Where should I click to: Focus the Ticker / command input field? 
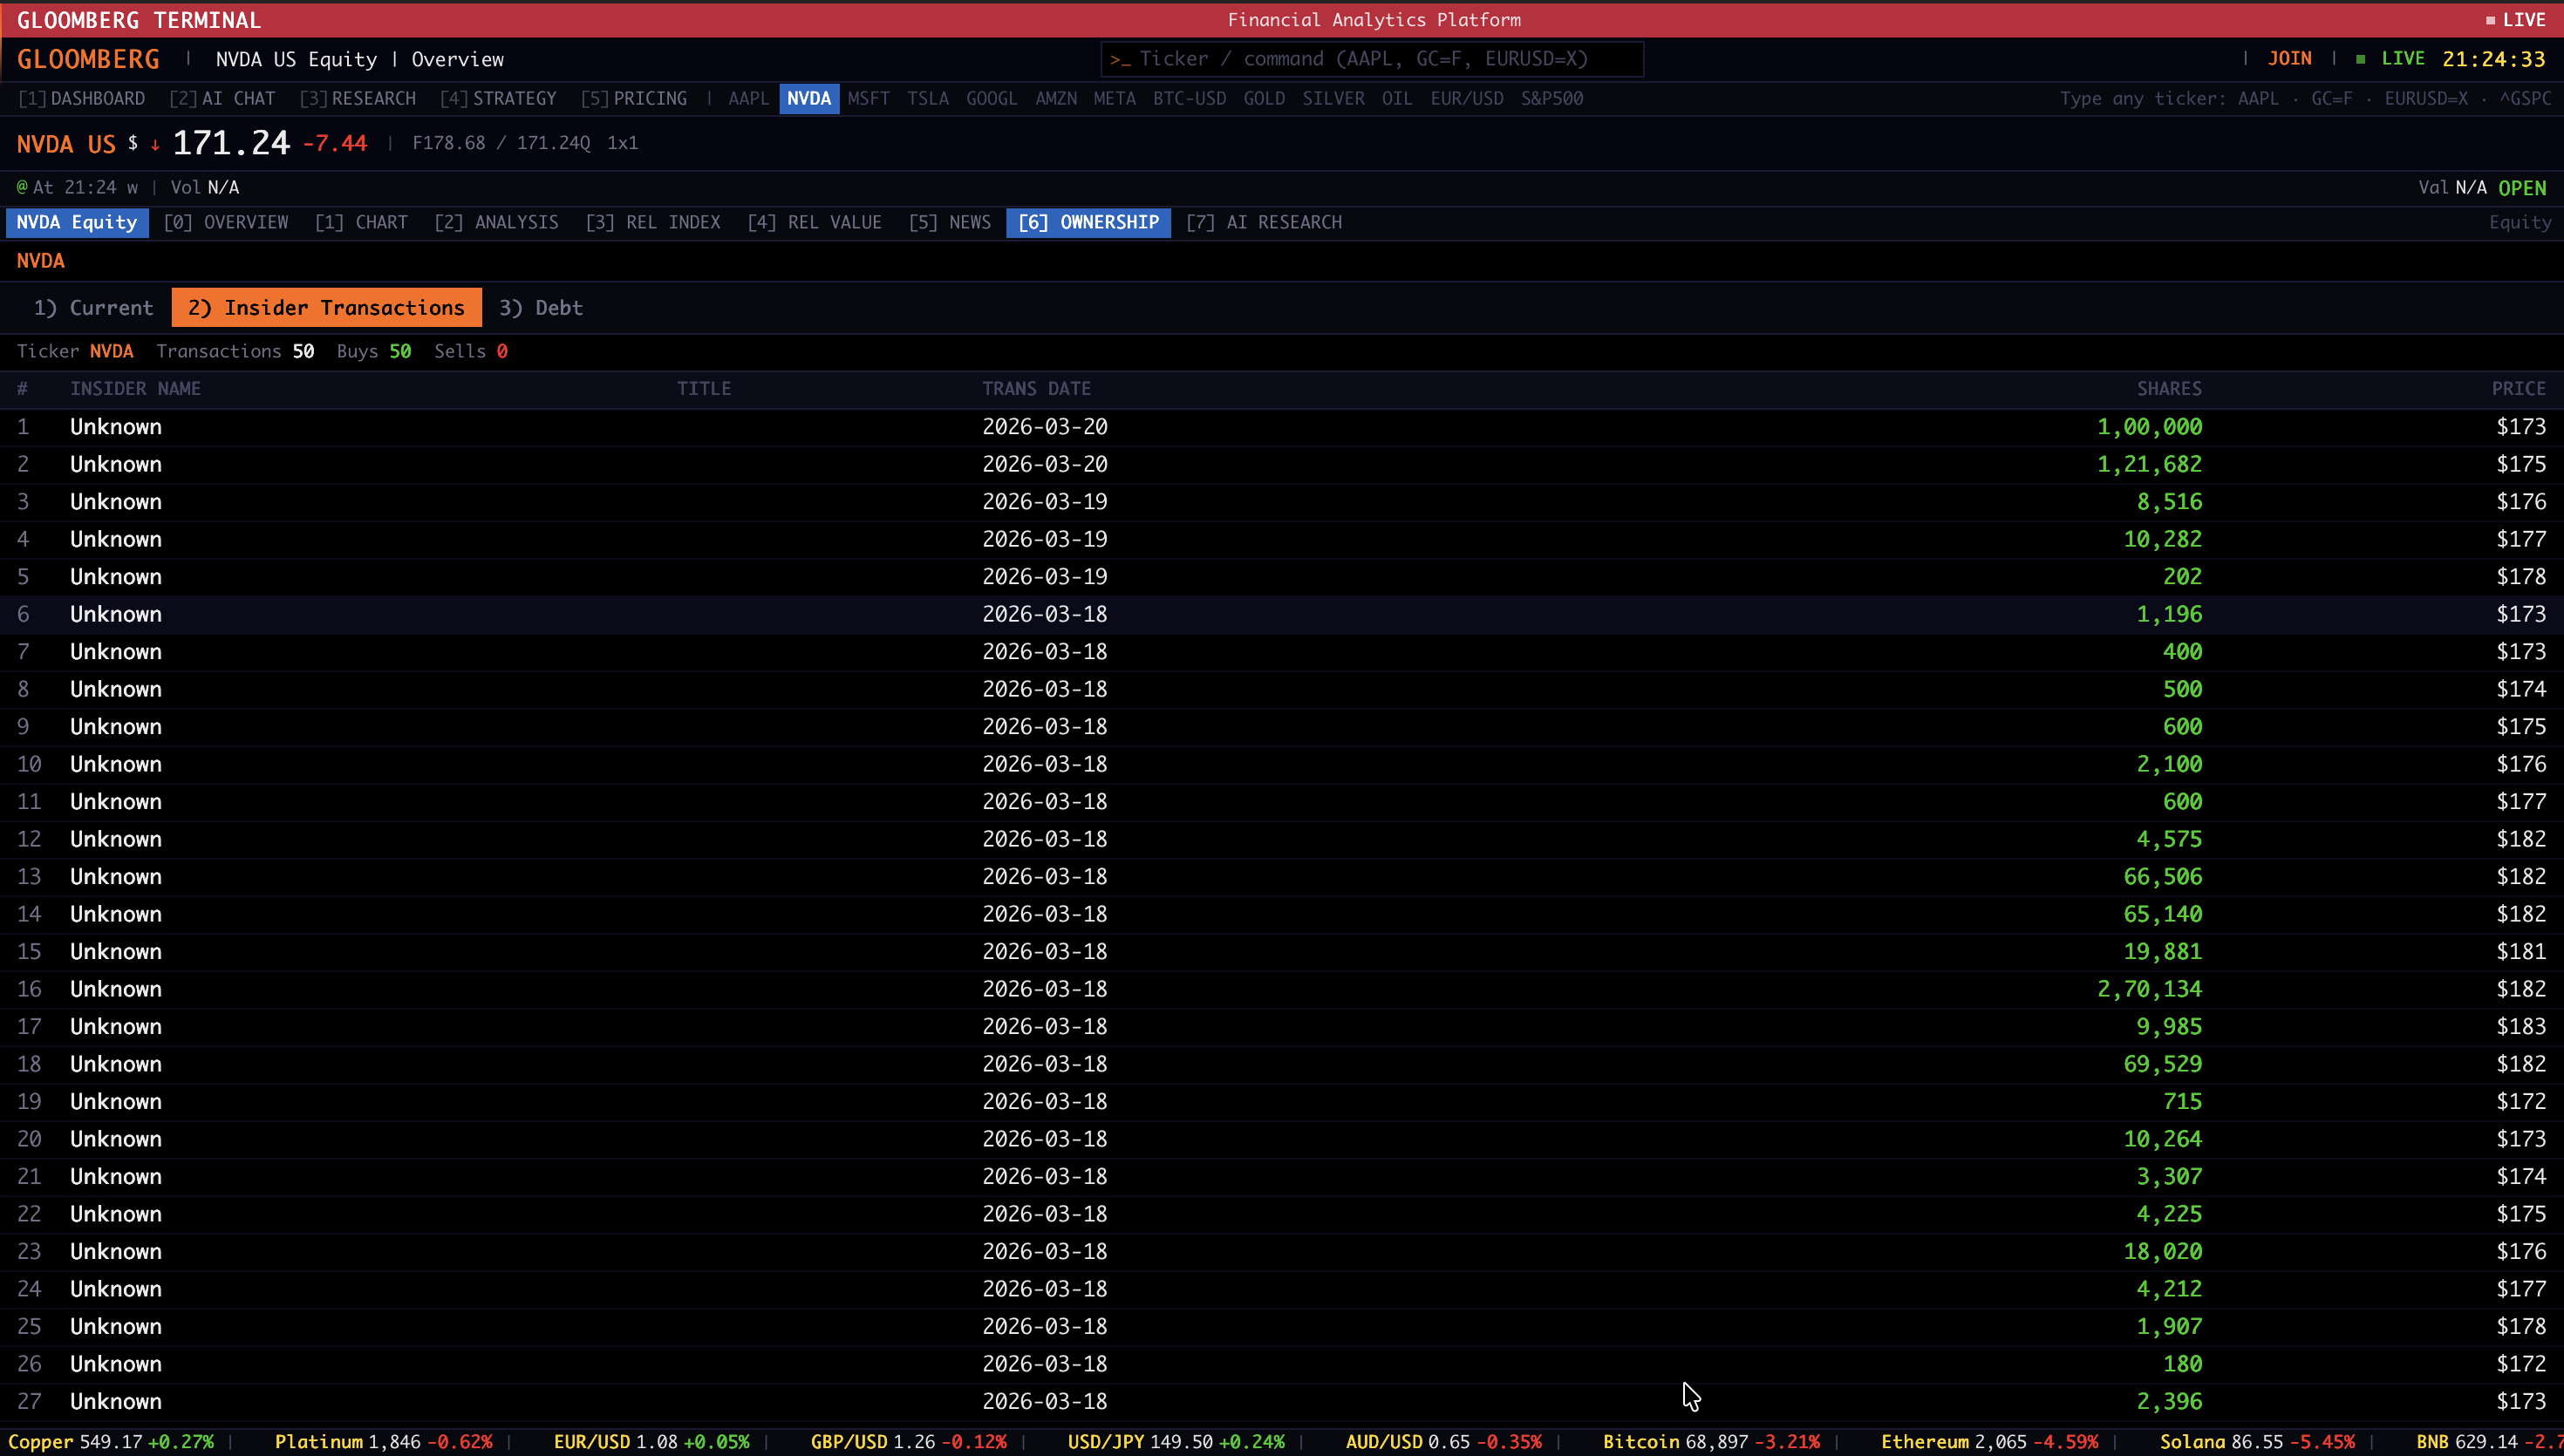point(1371,59)
